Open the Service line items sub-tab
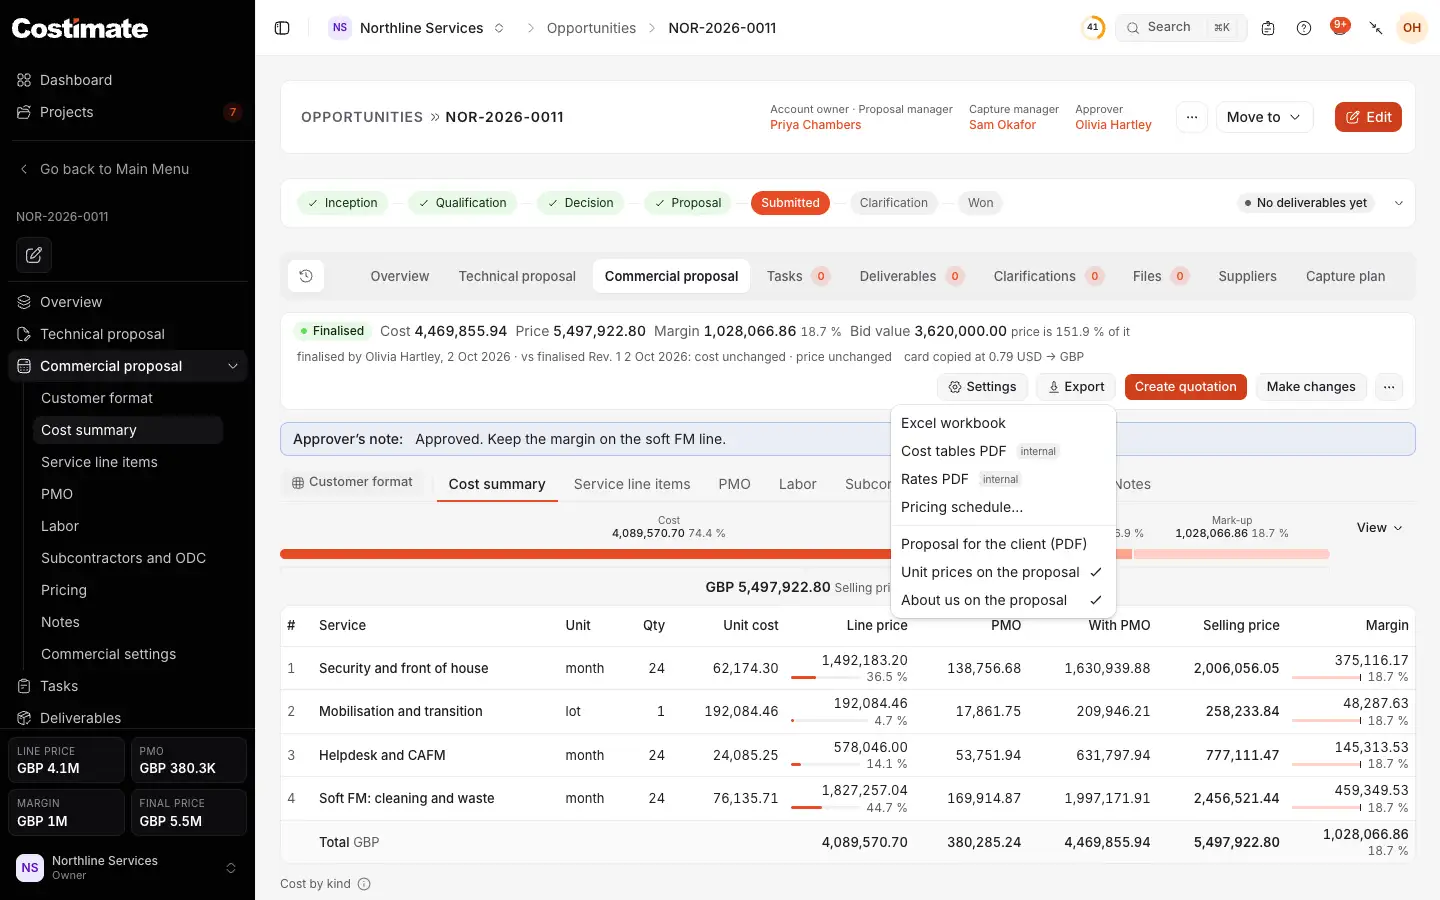 pos(632,484)
